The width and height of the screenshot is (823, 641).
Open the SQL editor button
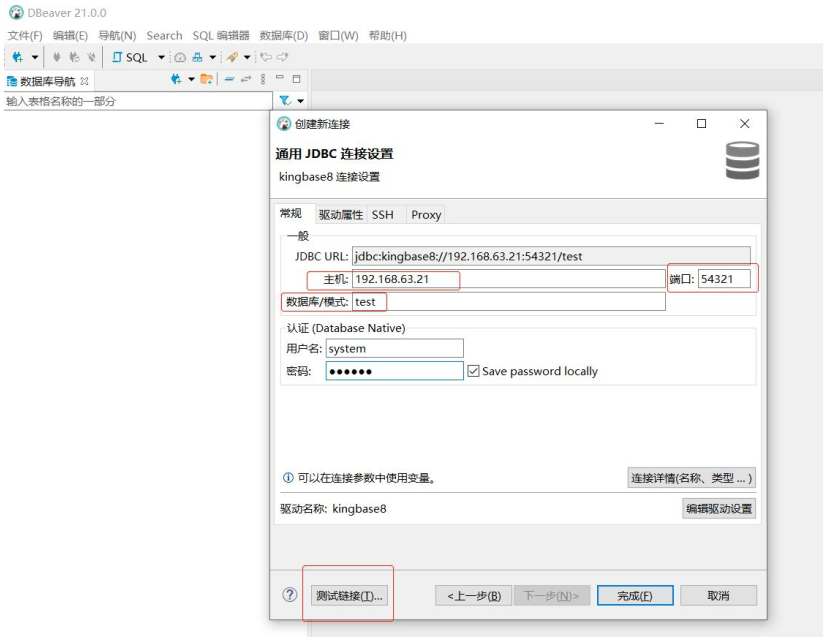[130, 57]
